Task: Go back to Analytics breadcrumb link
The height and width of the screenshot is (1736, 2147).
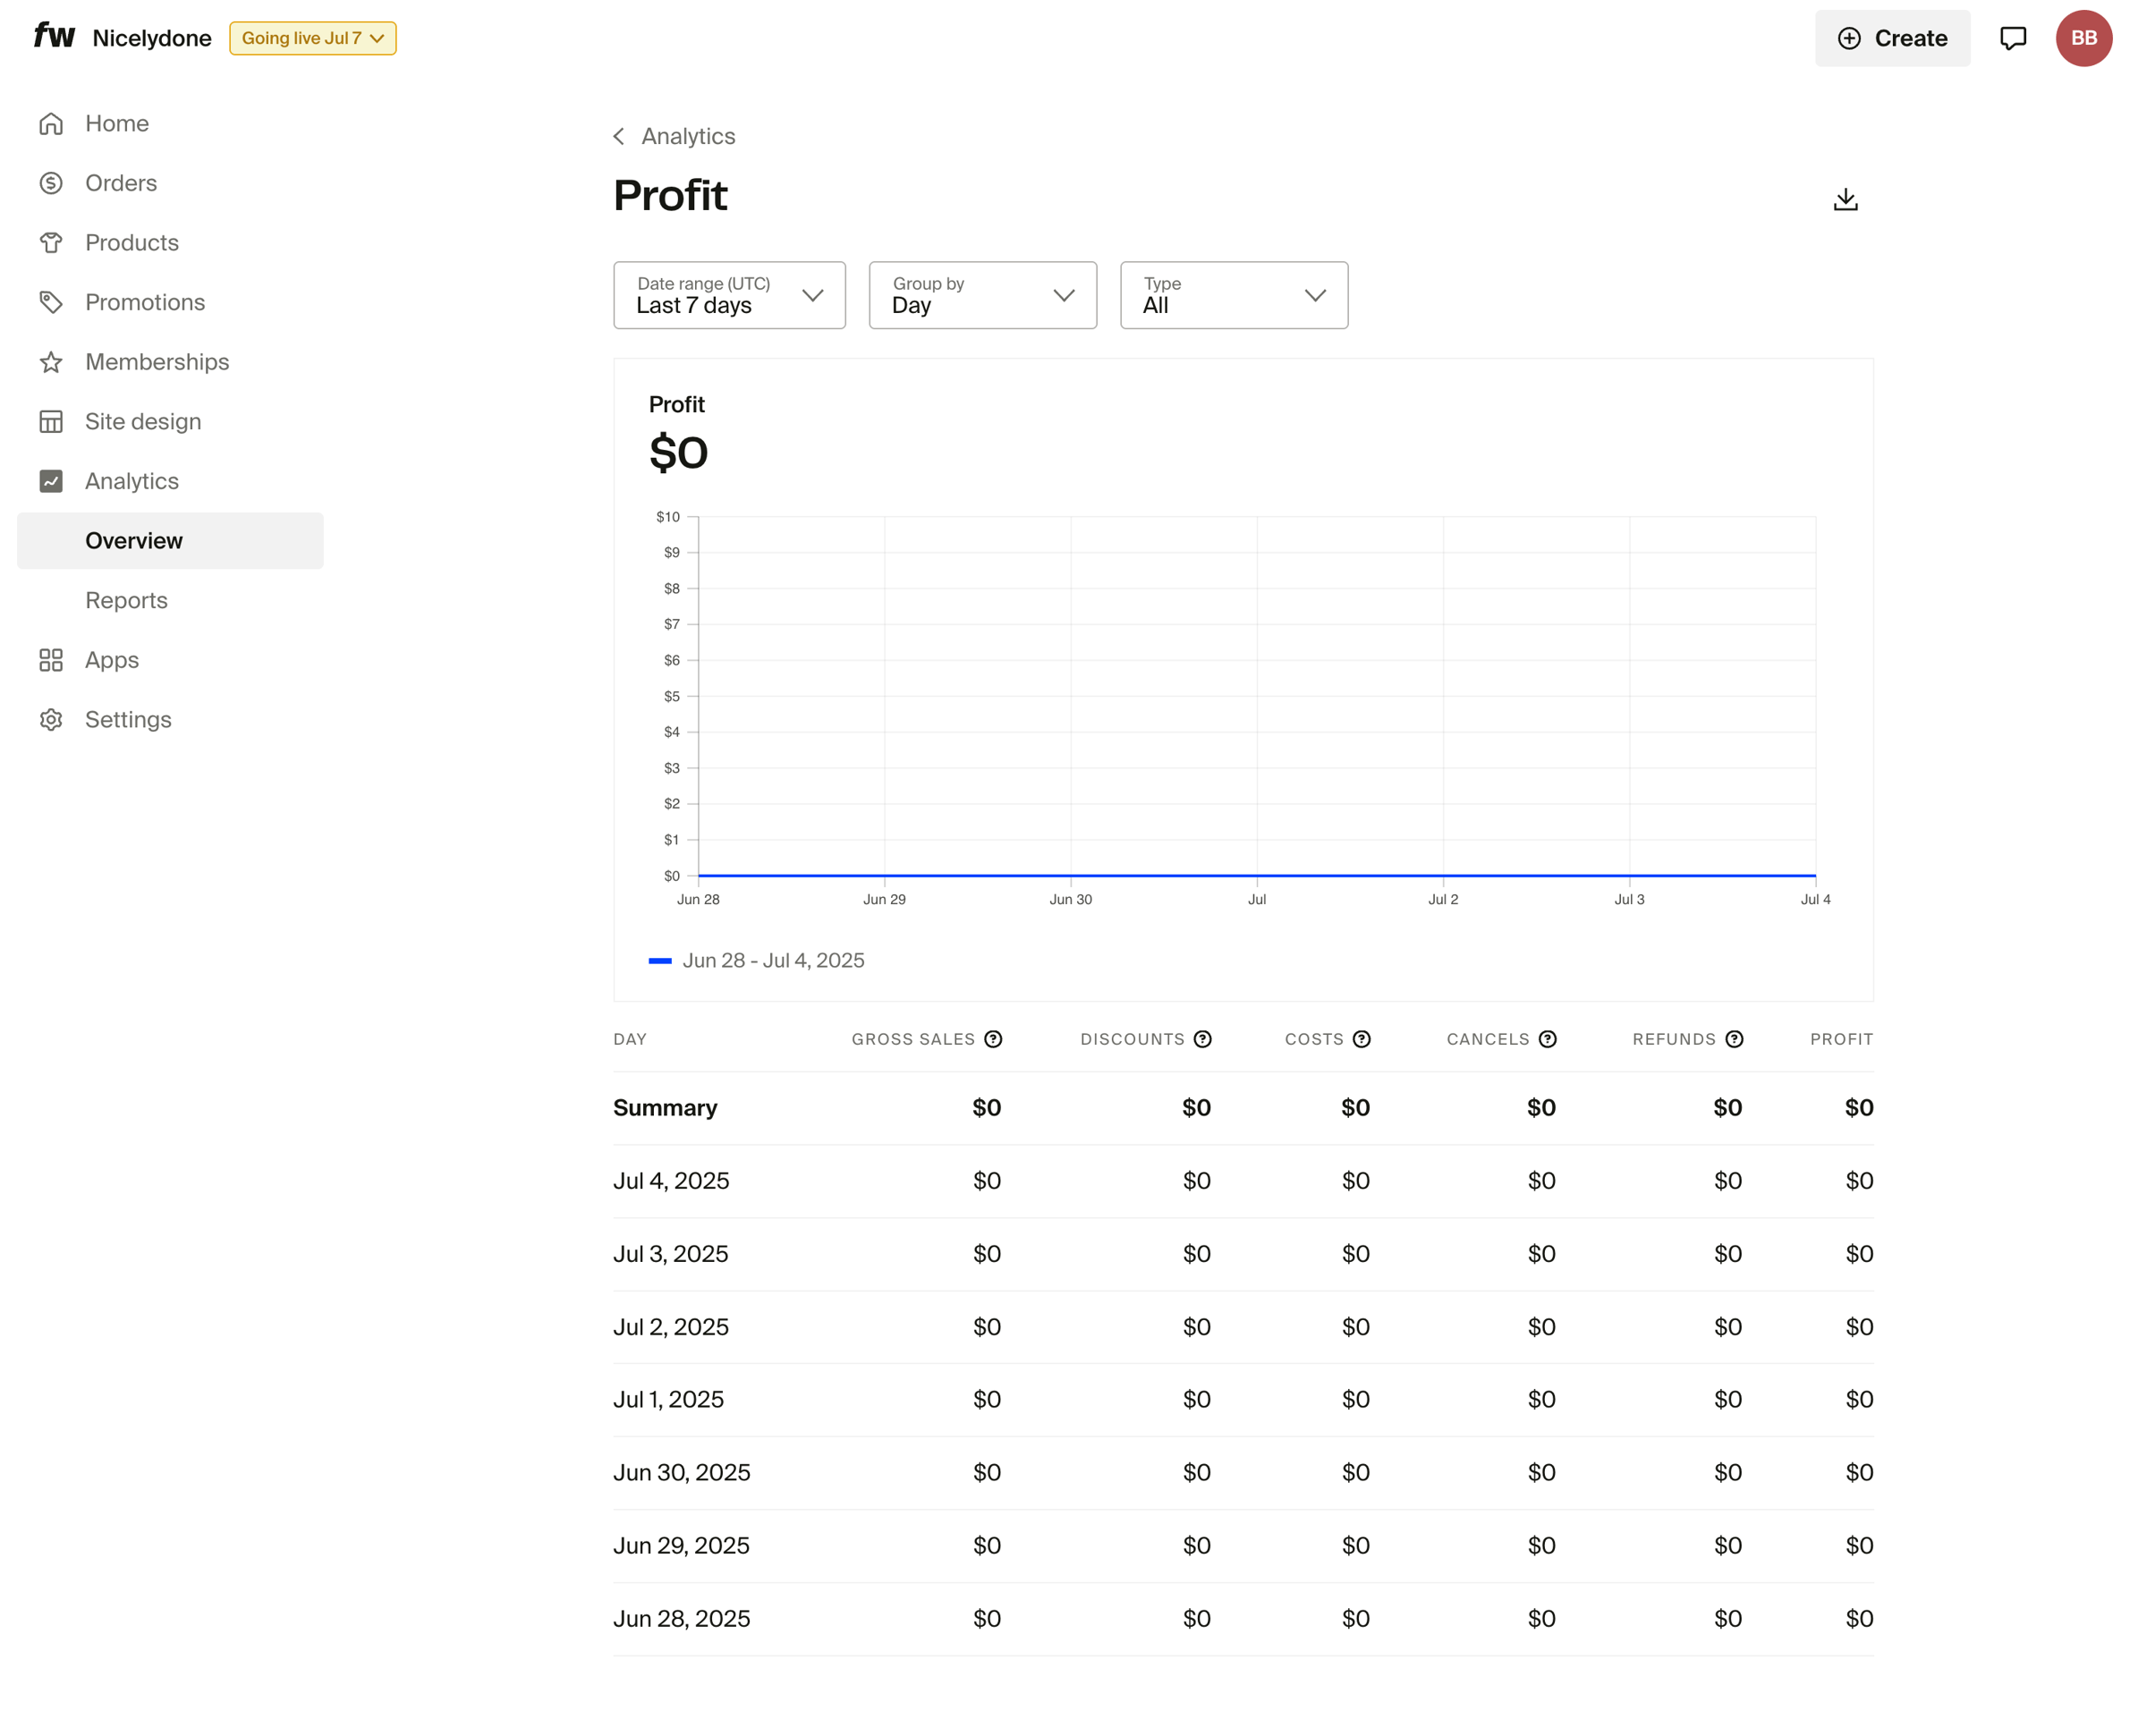Action: tap(688, 136)
